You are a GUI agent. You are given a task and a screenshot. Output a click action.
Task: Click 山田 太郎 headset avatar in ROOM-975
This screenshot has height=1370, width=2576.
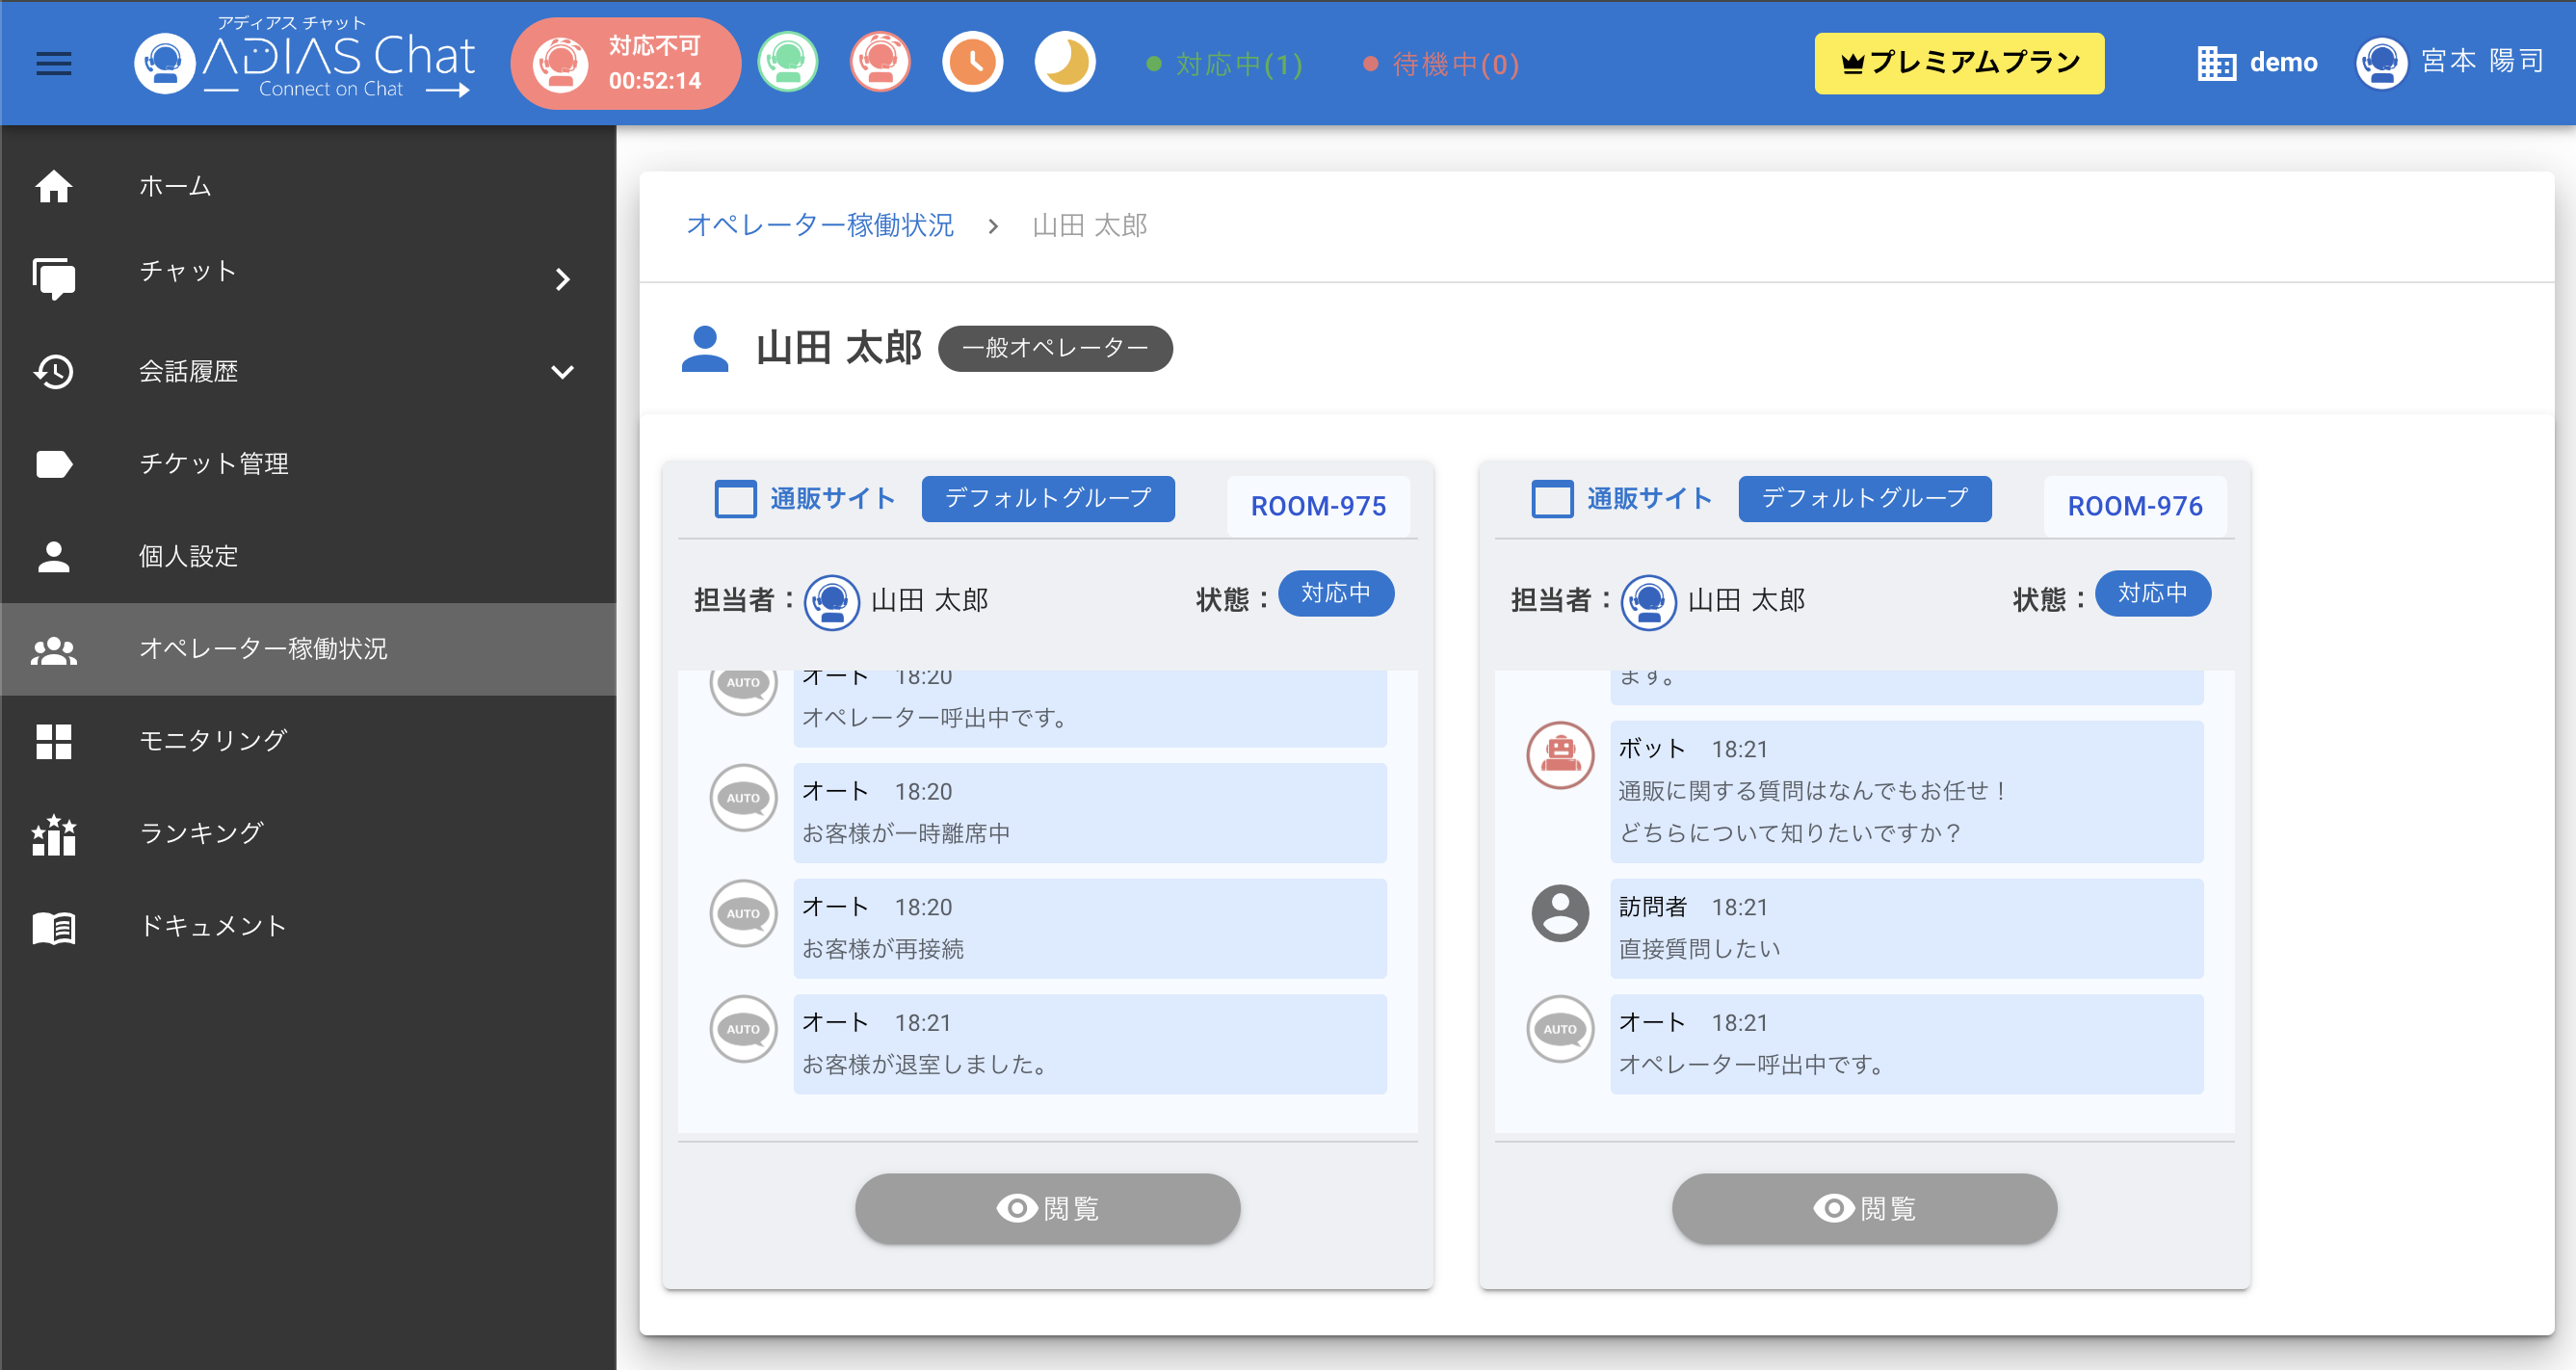(x=831, y=601)
